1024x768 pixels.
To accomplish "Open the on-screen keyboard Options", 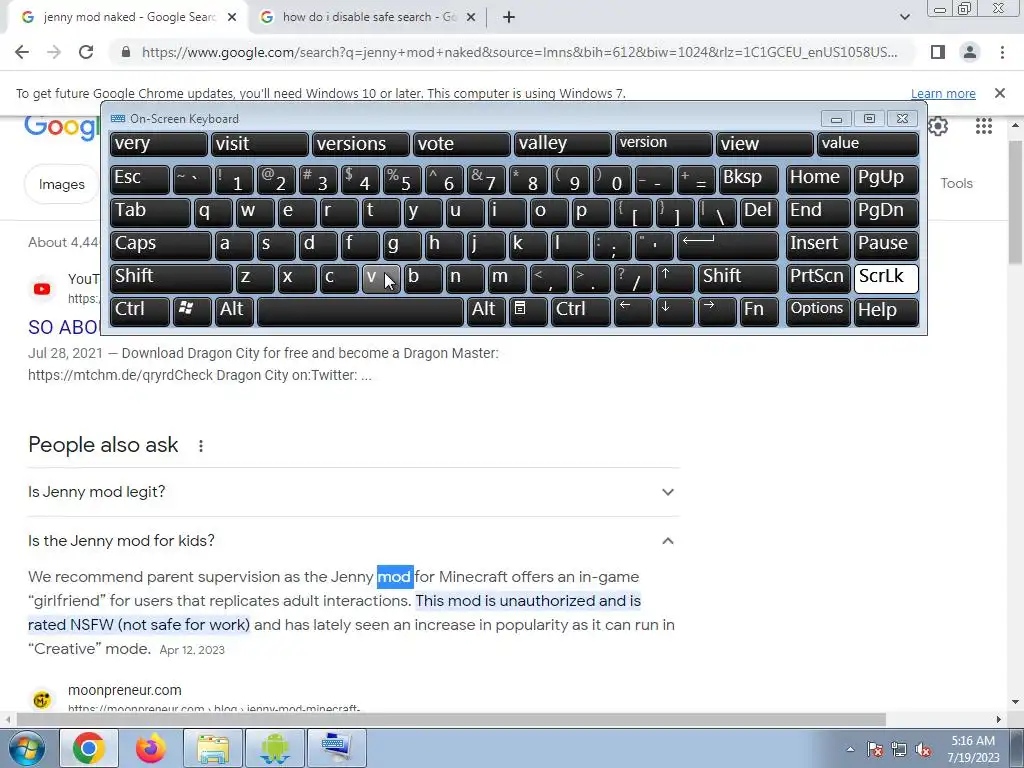I will (818, 312).
